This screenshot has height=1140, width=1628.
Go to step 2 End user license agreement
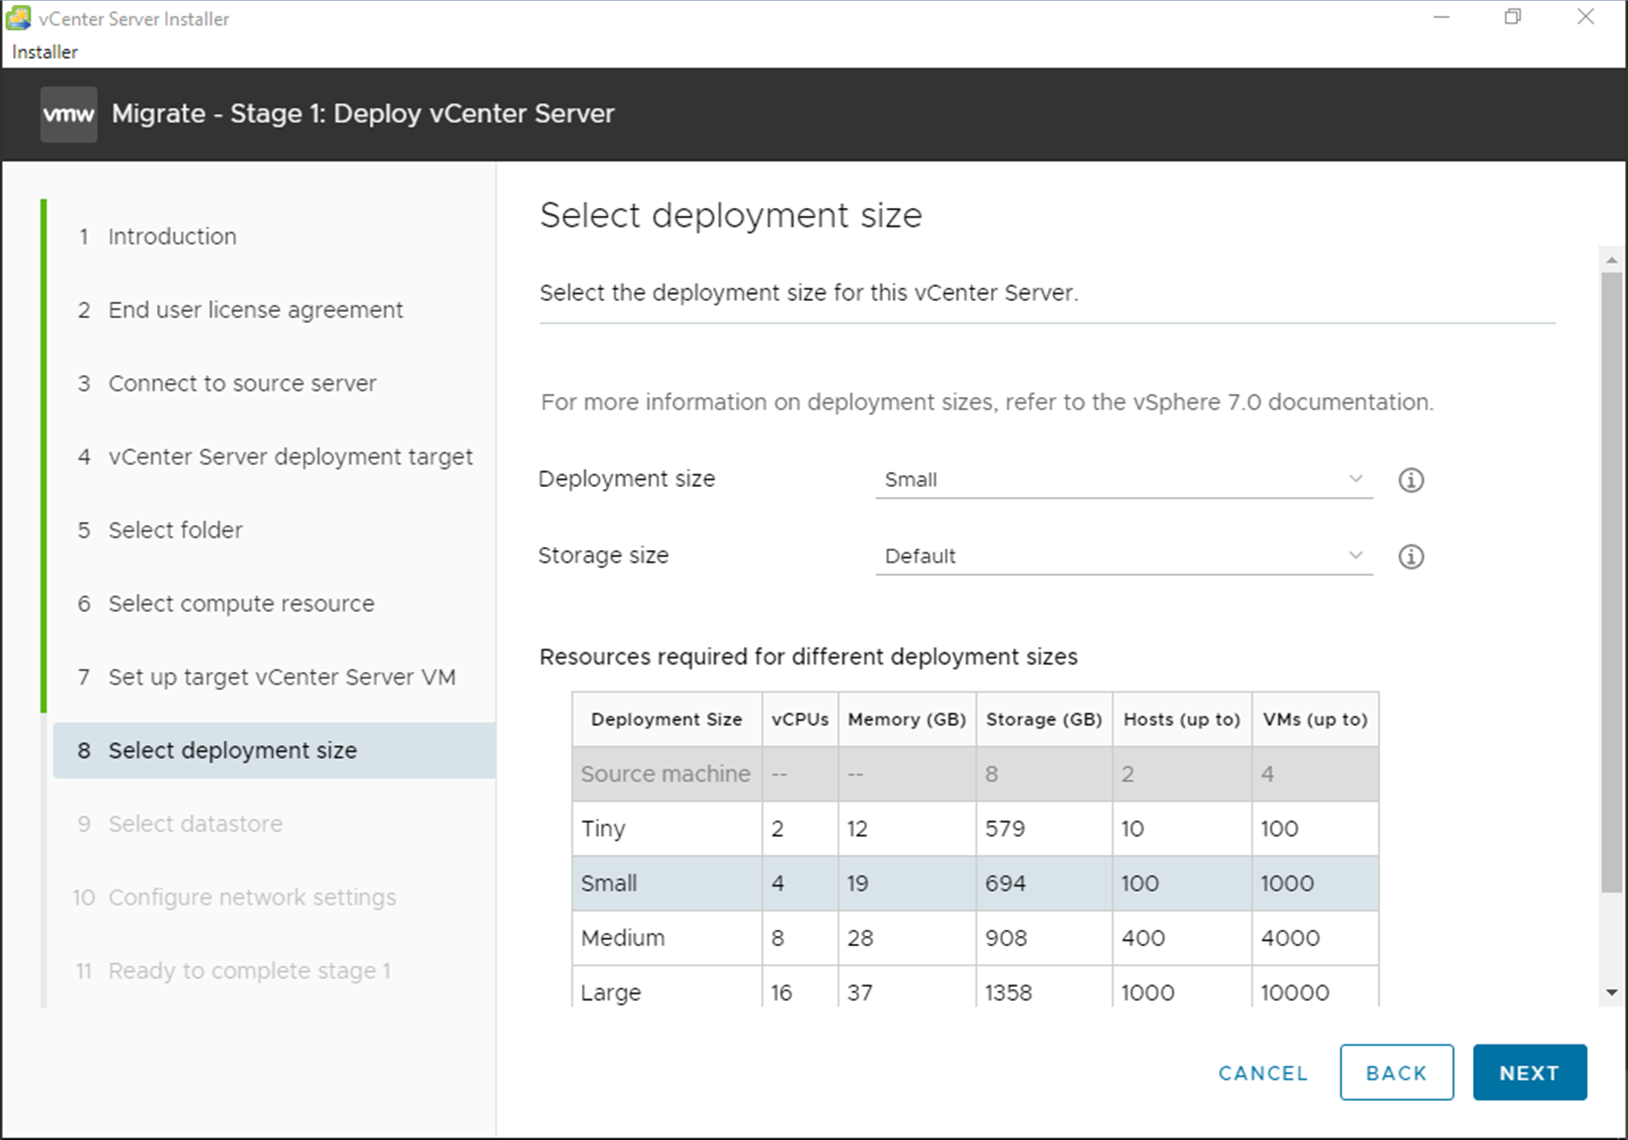click(255, 310)
